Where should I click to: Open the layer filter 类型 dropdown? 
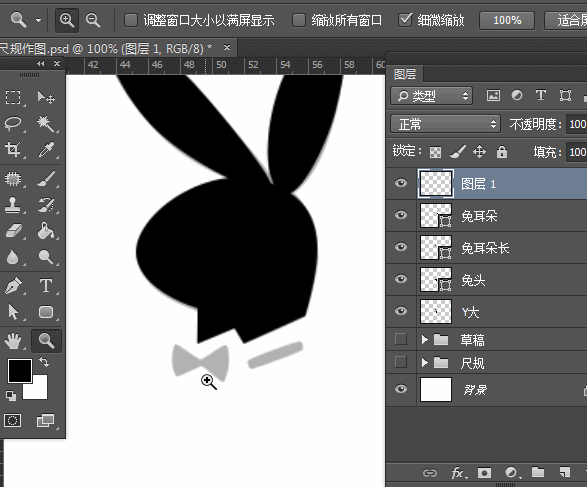pyautogui.click(x=431, y=96)
